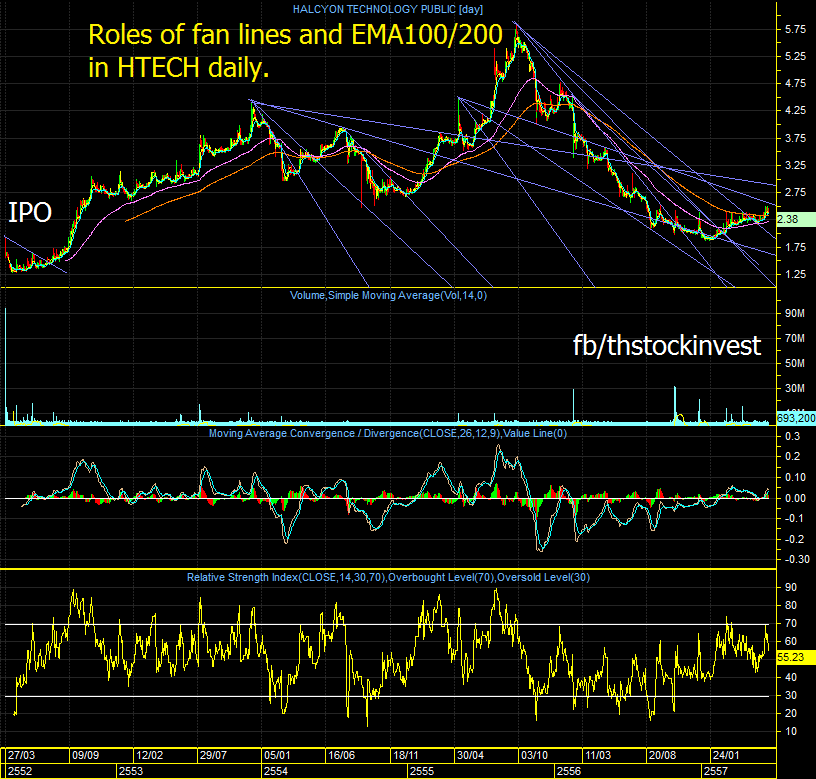
Task: Select the 24/01 date on time axis
Action: (x=726, y=755)
